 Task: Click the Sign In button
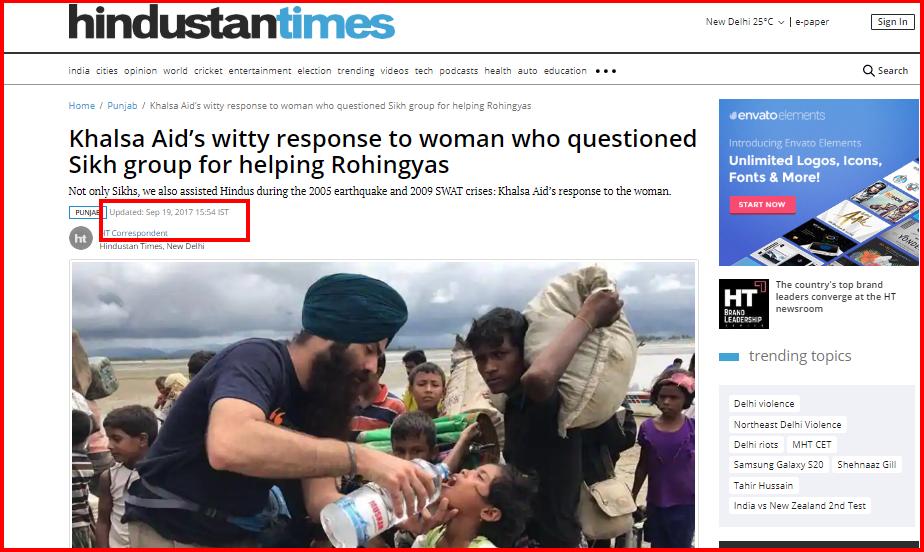pos(892,22)
